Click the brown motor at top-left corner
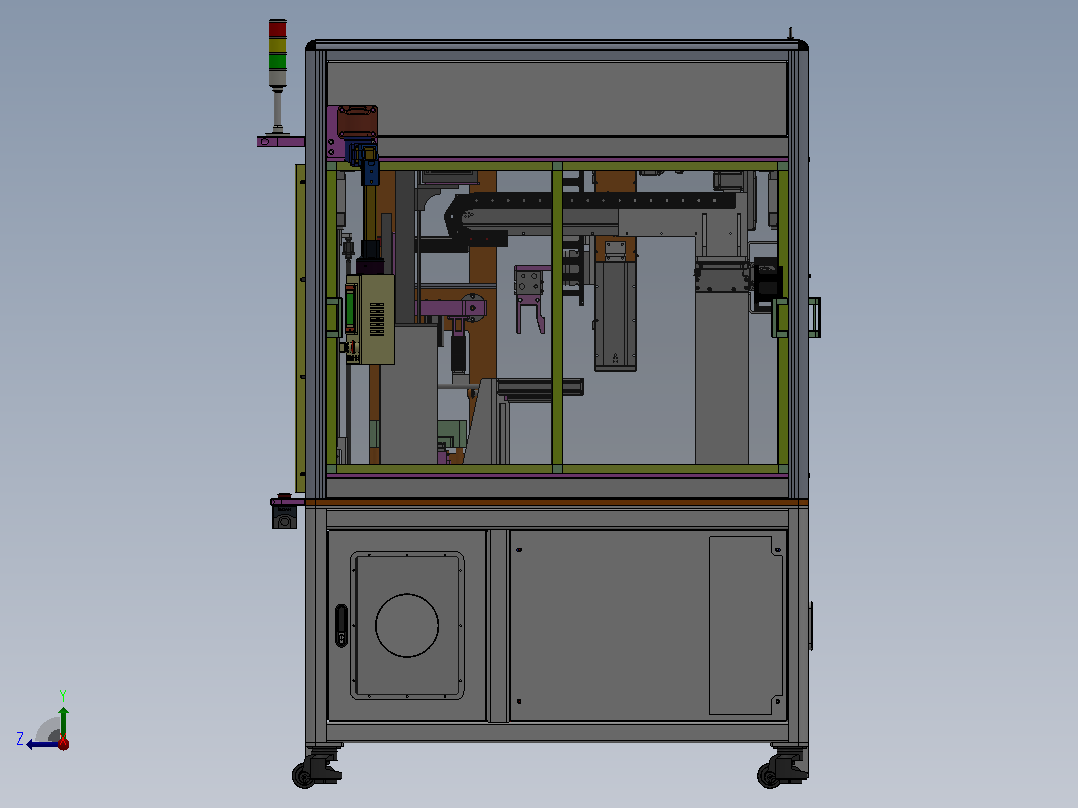 (x=358, y=122)
